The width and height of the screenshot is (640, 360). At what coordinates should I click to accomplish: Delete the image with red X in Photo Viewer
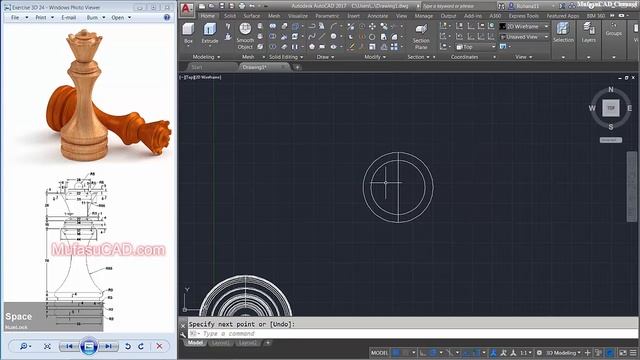[159, 346]
